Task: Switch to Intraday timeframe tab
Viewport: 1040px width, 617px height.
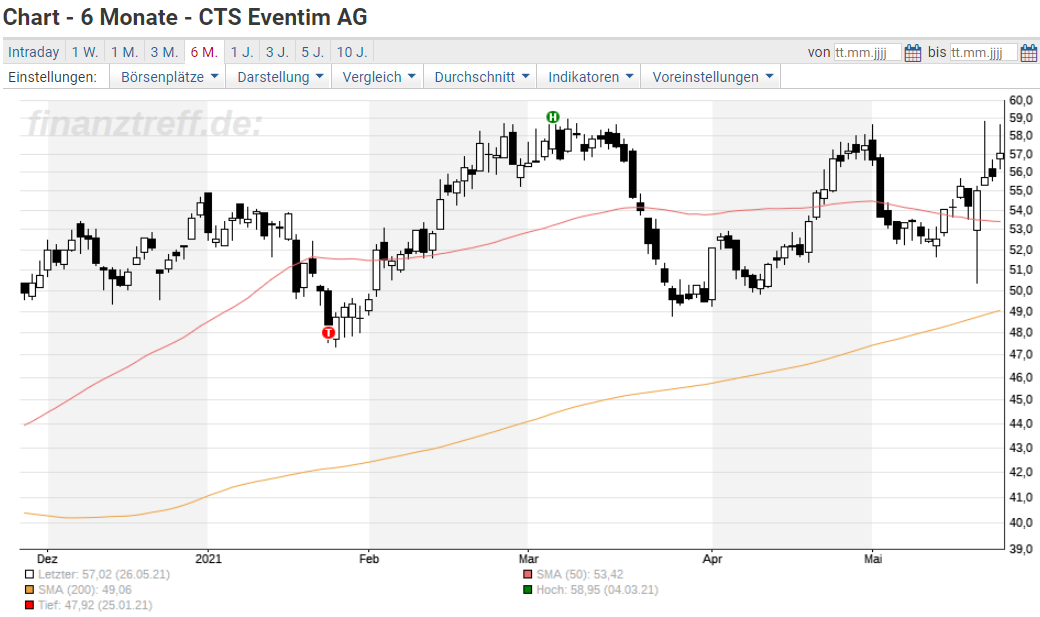Action: (x=34, y=52)
